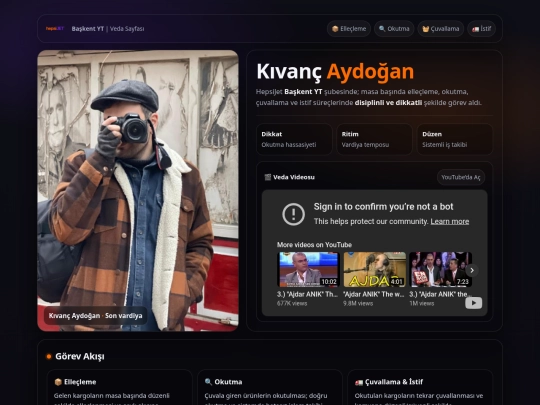Image resolution: width=540 pixels, height=405 pixels.
Task: Open the Okutma nav pill
Action: [x=394, y=29]
